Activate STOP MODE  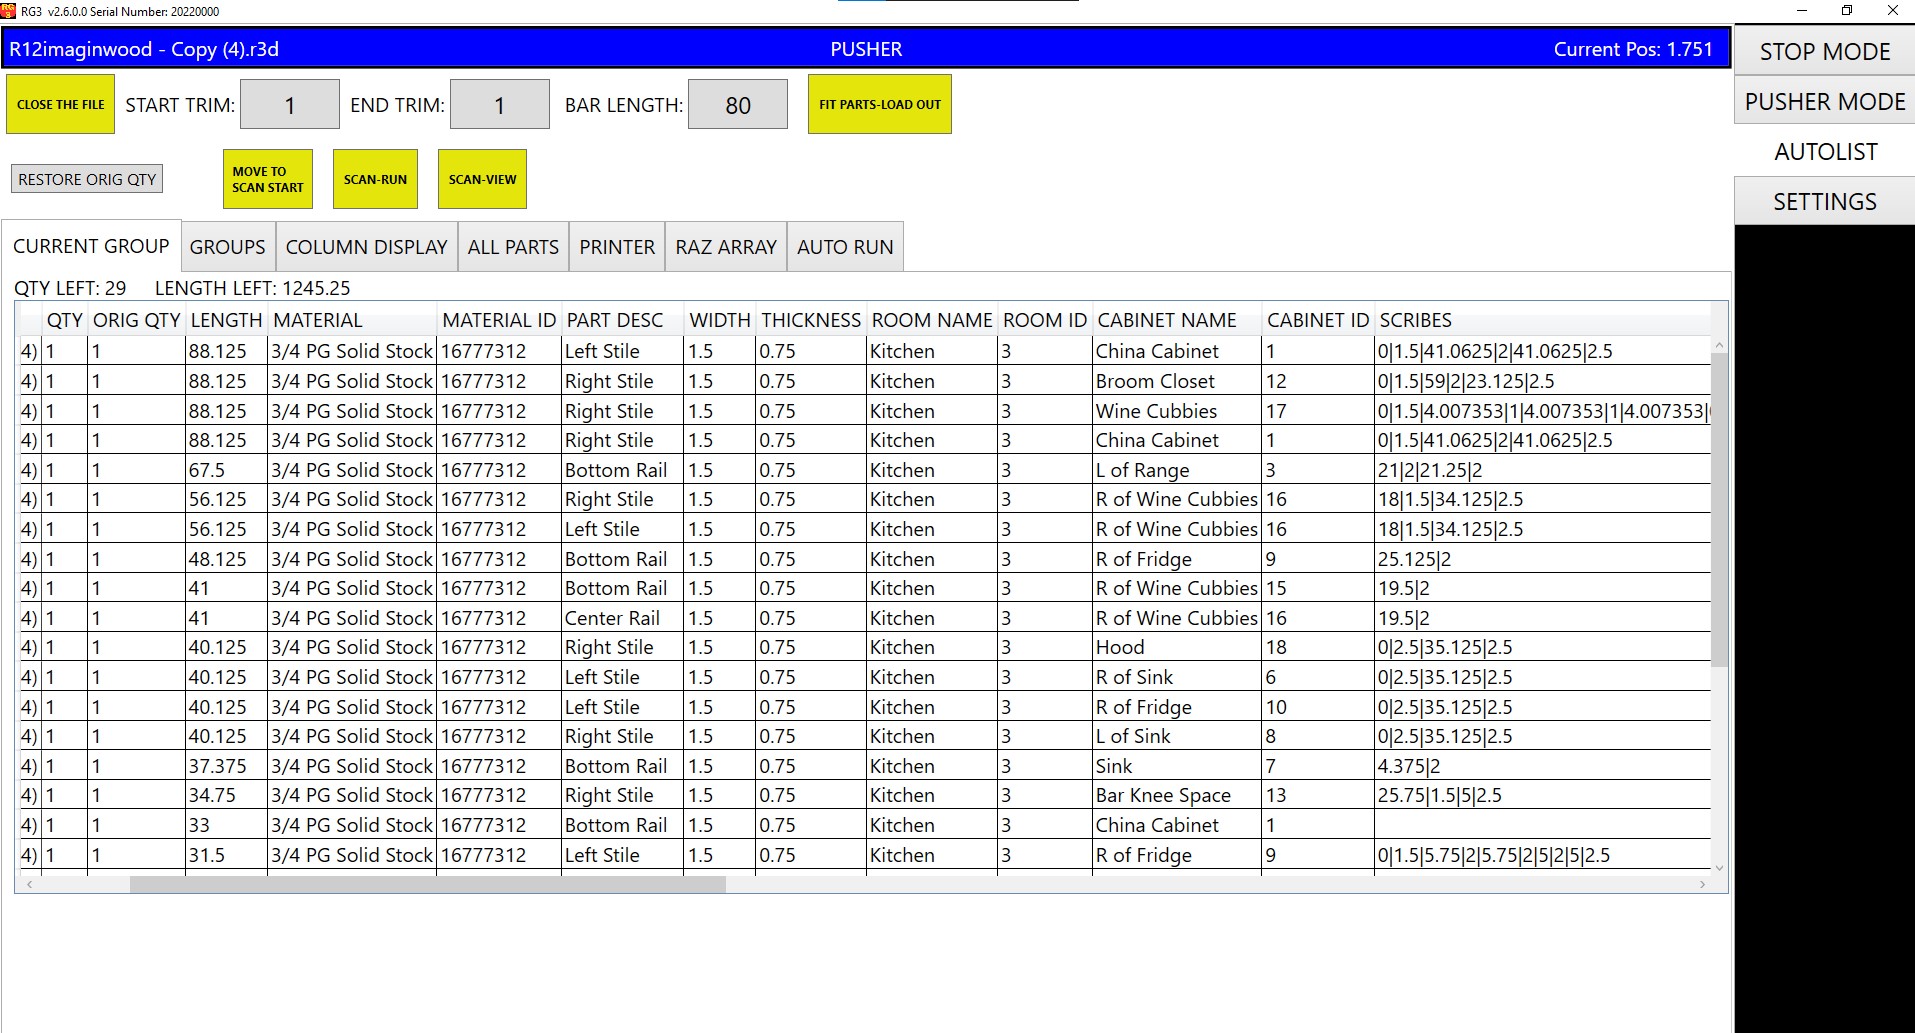click(x=1824, y=52)
